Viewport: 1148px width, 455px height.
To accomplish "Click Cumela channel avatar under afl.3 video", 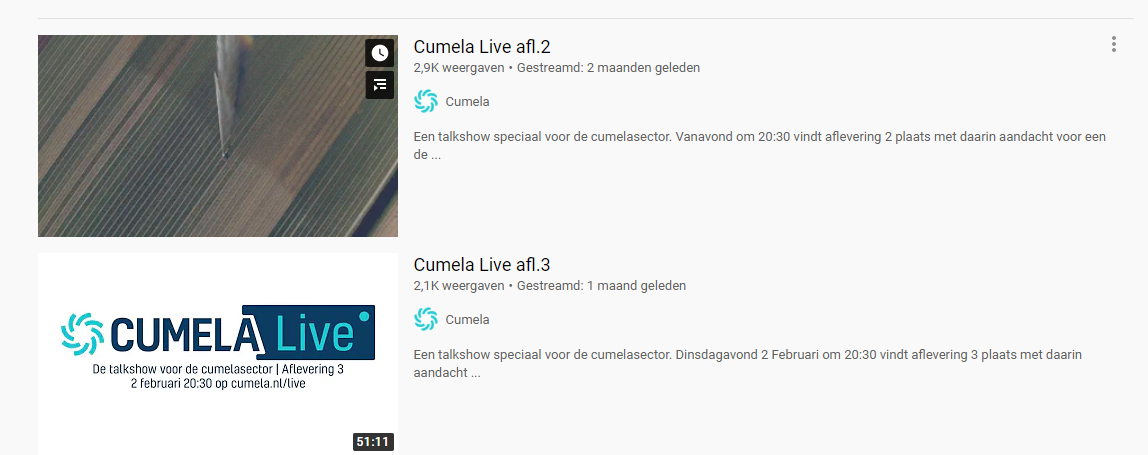I will tap(425, 319).
